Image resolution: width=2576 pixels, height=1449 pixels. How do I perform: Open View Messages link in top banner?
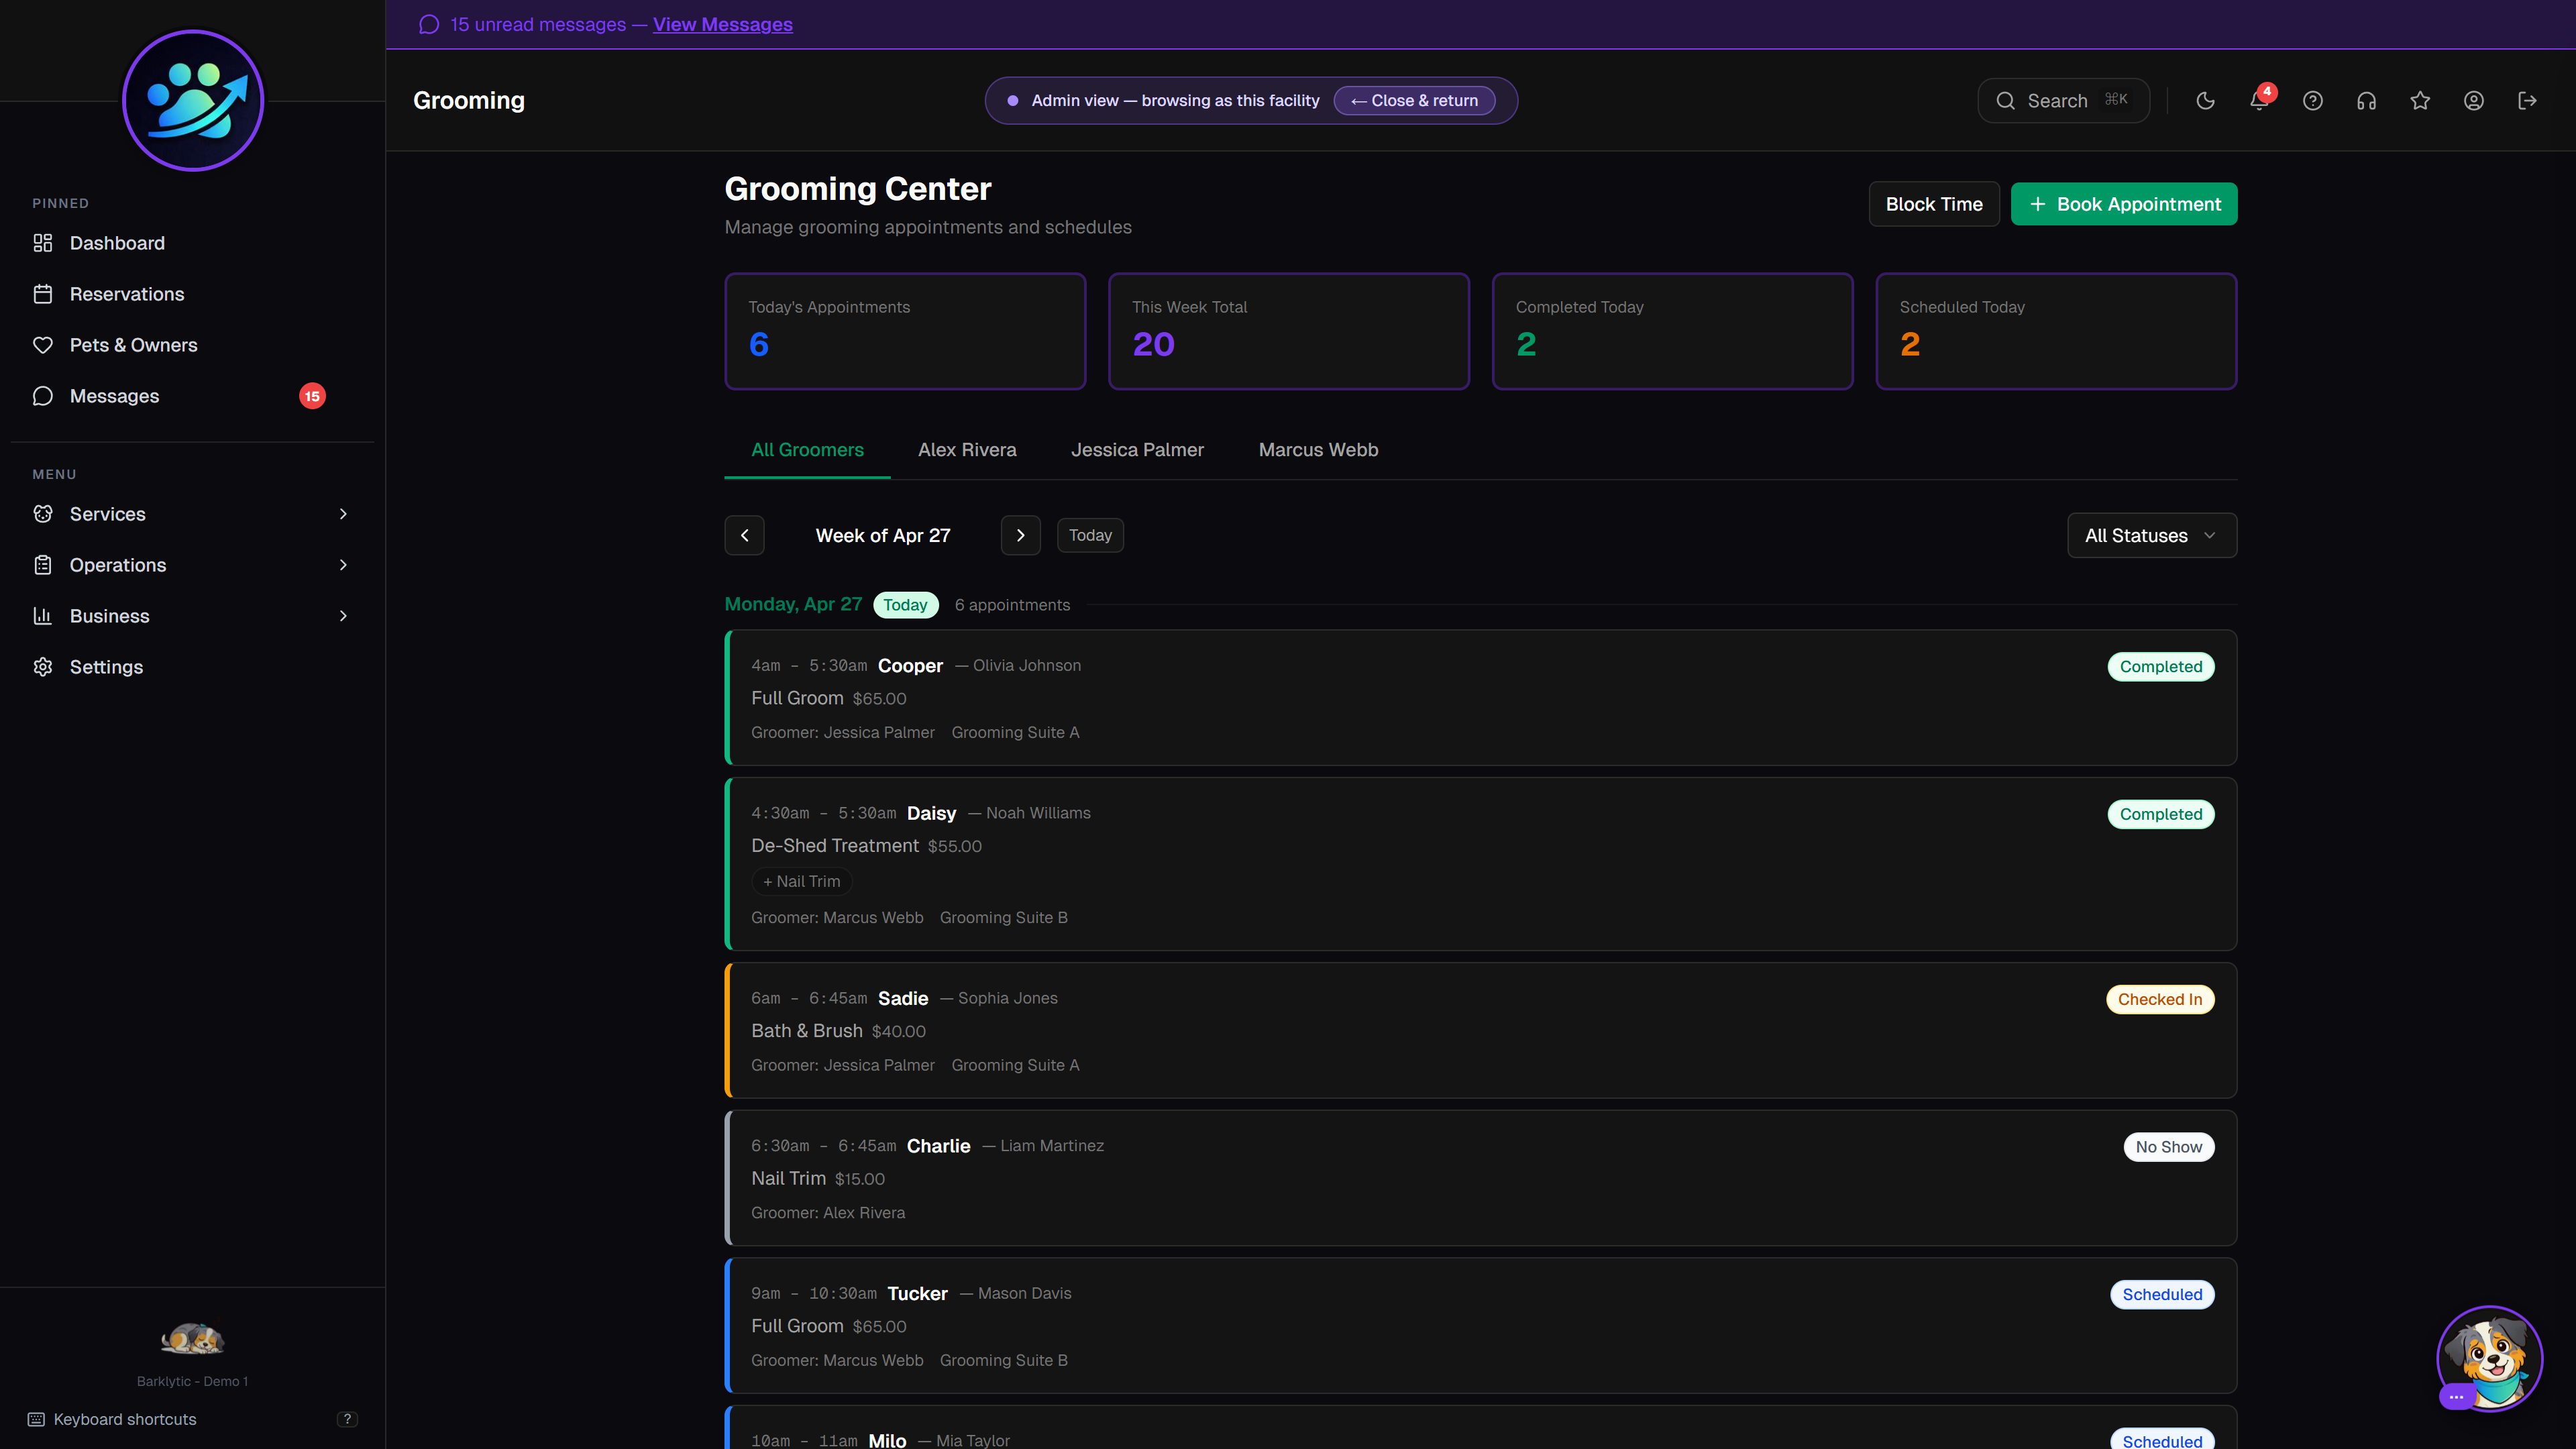pyautogui.click(x=722, y=24)
